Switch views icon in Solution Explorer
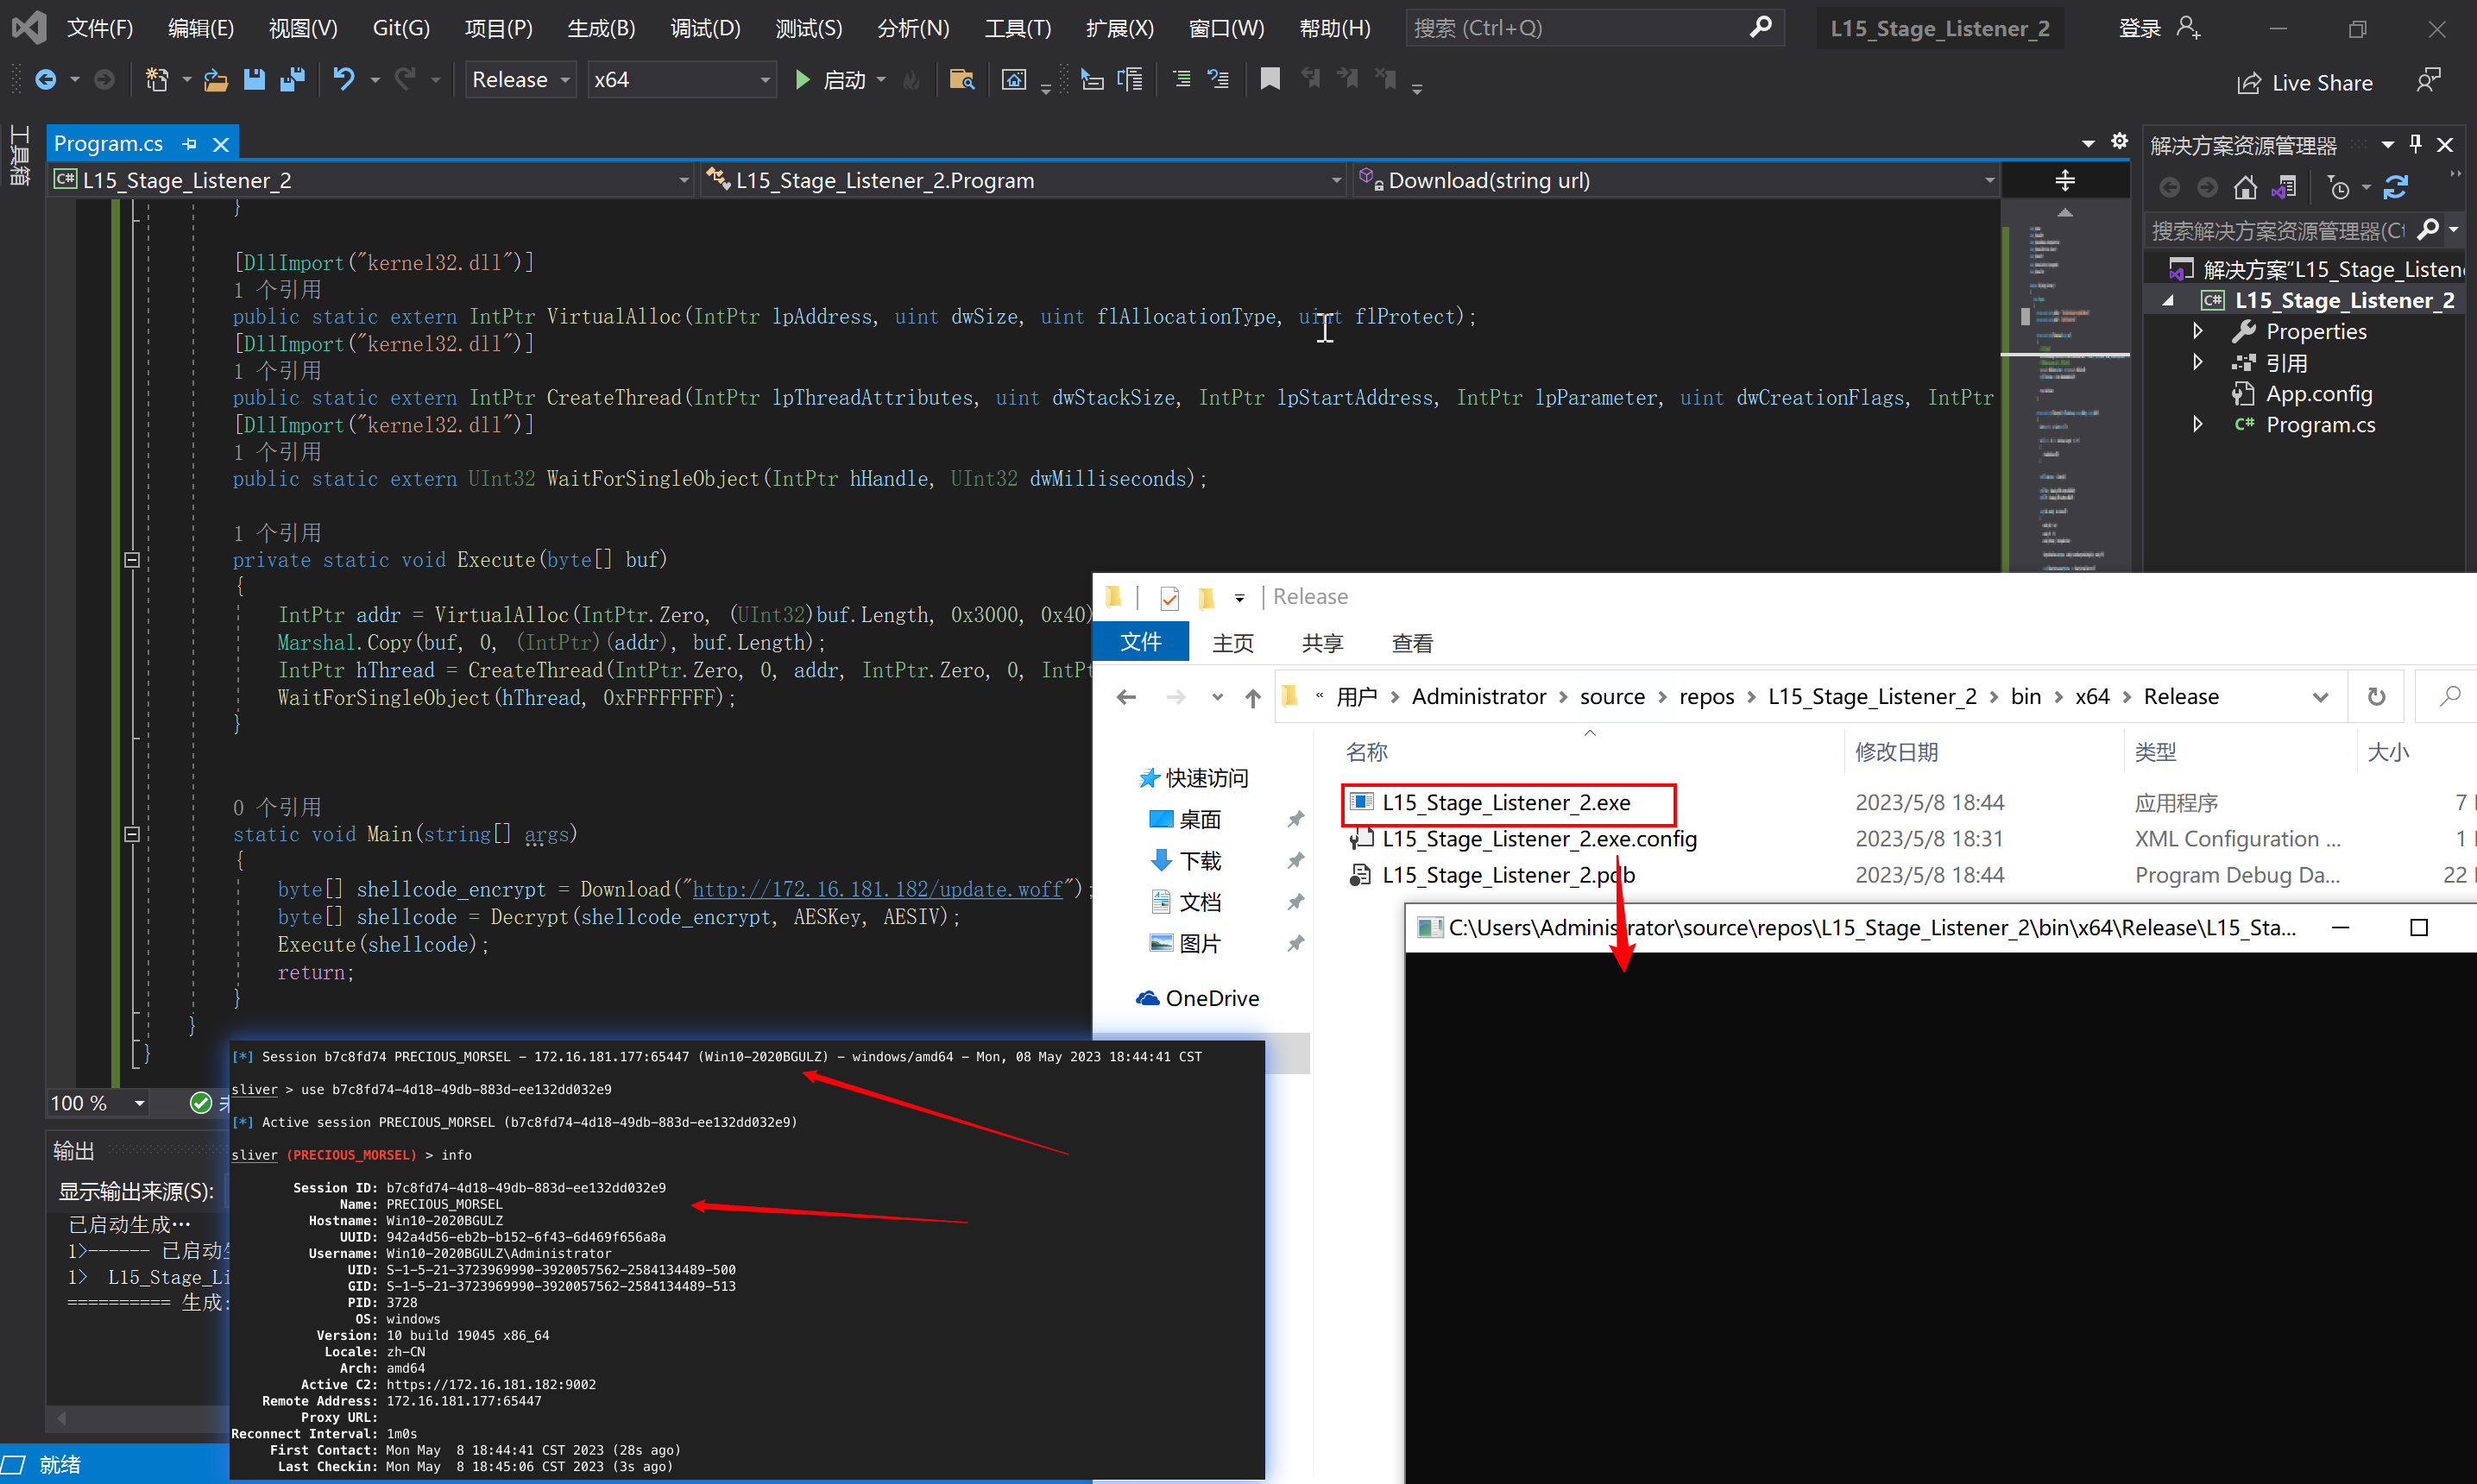 [x=2284, y=187]
